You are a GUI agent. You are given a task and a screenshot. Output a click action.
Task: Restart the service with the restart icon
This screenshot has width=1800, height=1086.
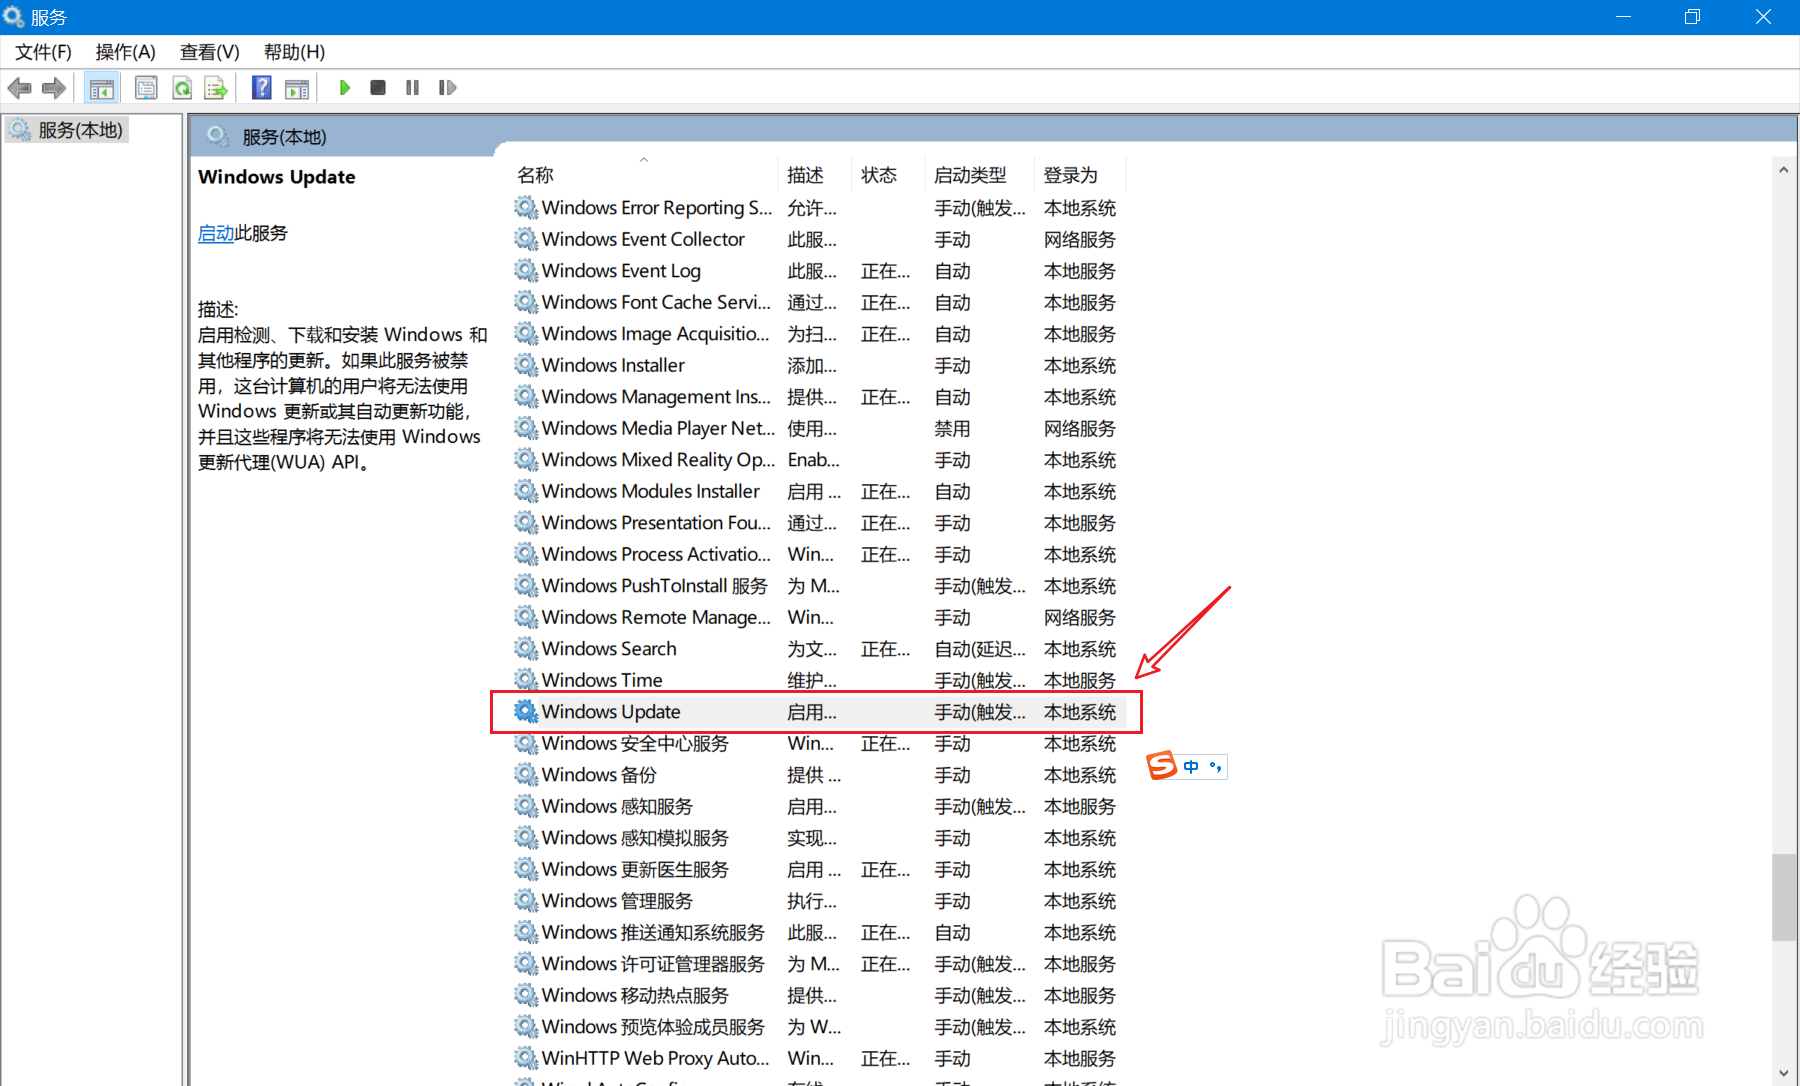[447, 88]
